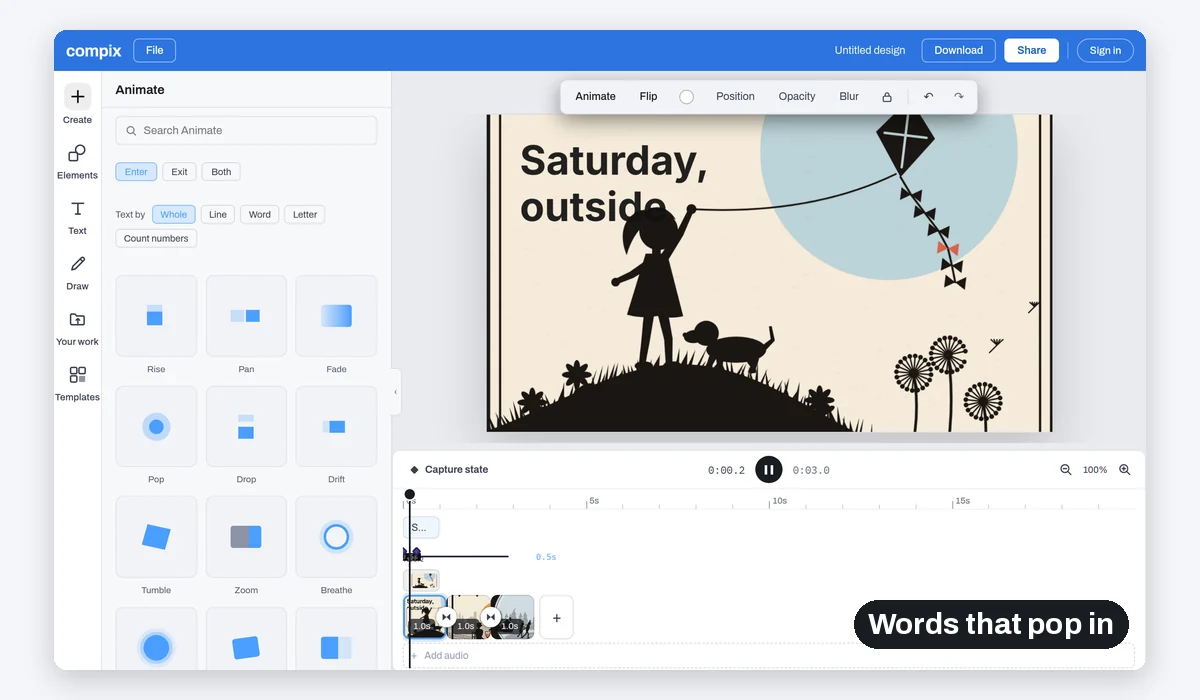Open the color picker circle swatch
Image resolution: width=1200 pixels, height=700 pixels.
pos(686,97)
